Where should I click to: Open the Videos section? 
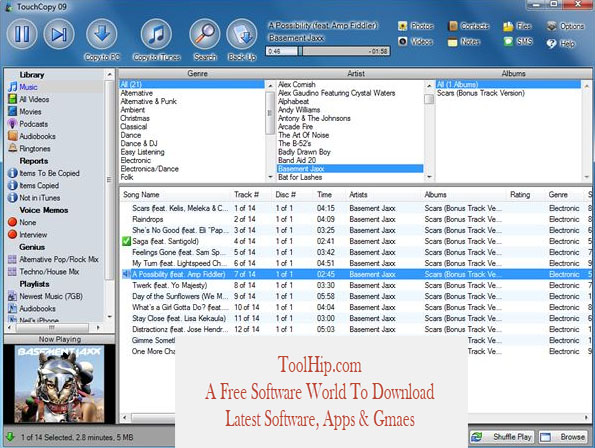(x=416, y=41)
